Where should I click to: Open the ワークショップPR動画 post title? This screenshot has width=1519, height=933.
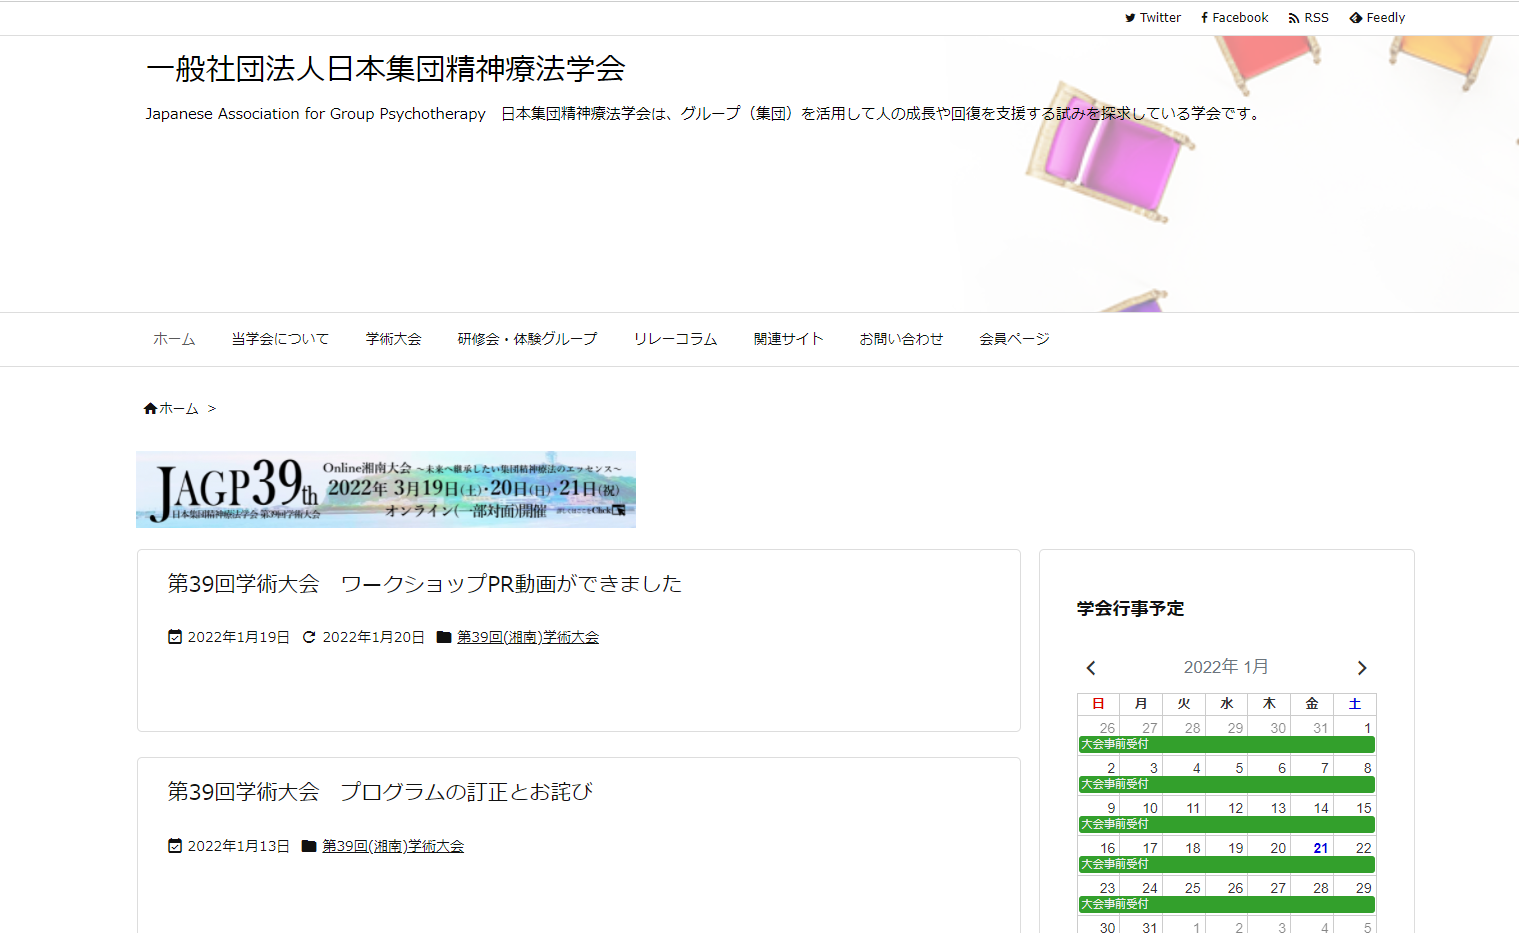[424, 584]
